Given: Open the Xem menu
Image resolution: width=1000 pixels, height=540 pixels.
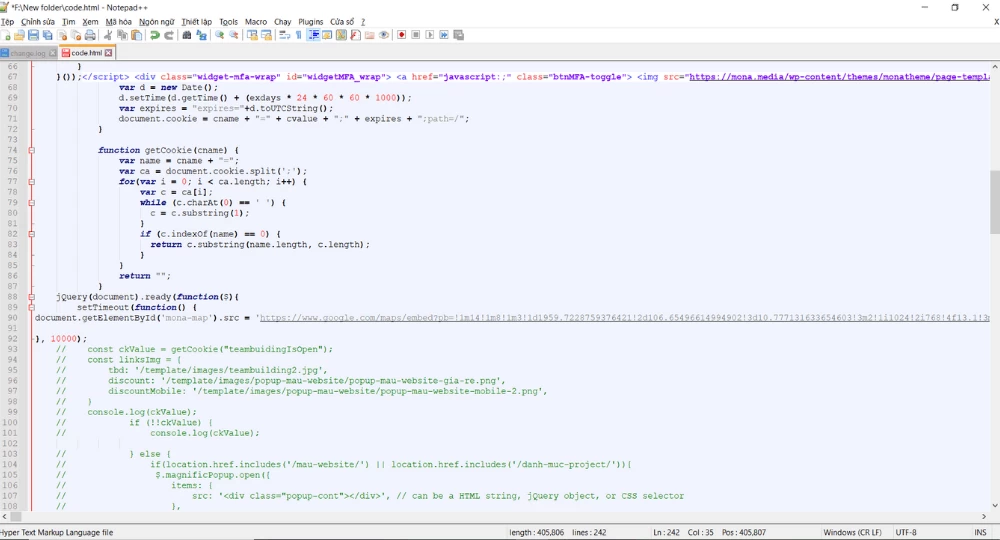Looking at the screenshot, I should (90, 22).
